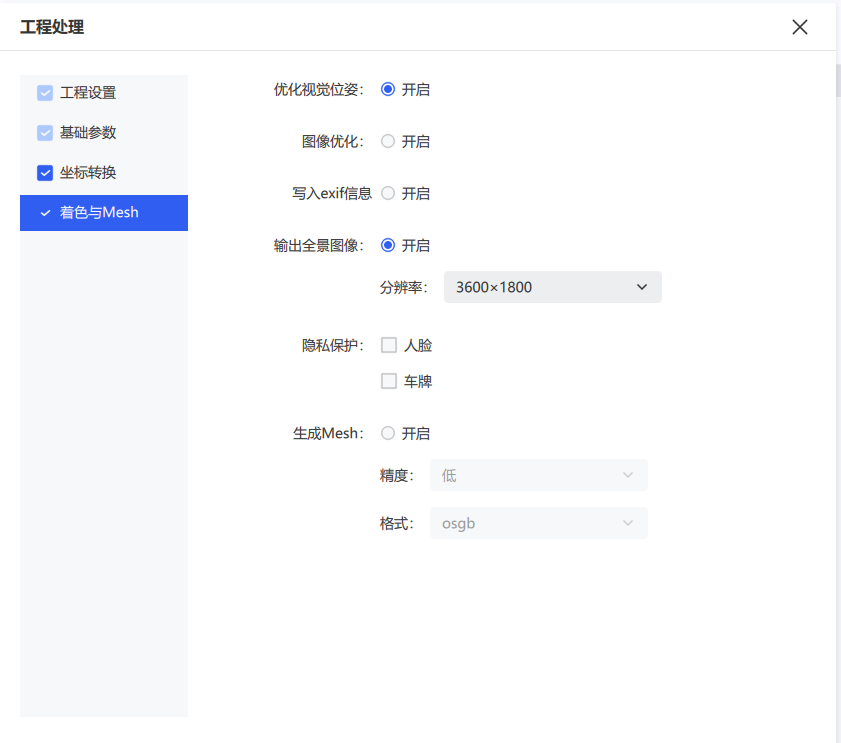Open the 坐标转换 section
The image size is (841, 743).
(x=88, y=173)
